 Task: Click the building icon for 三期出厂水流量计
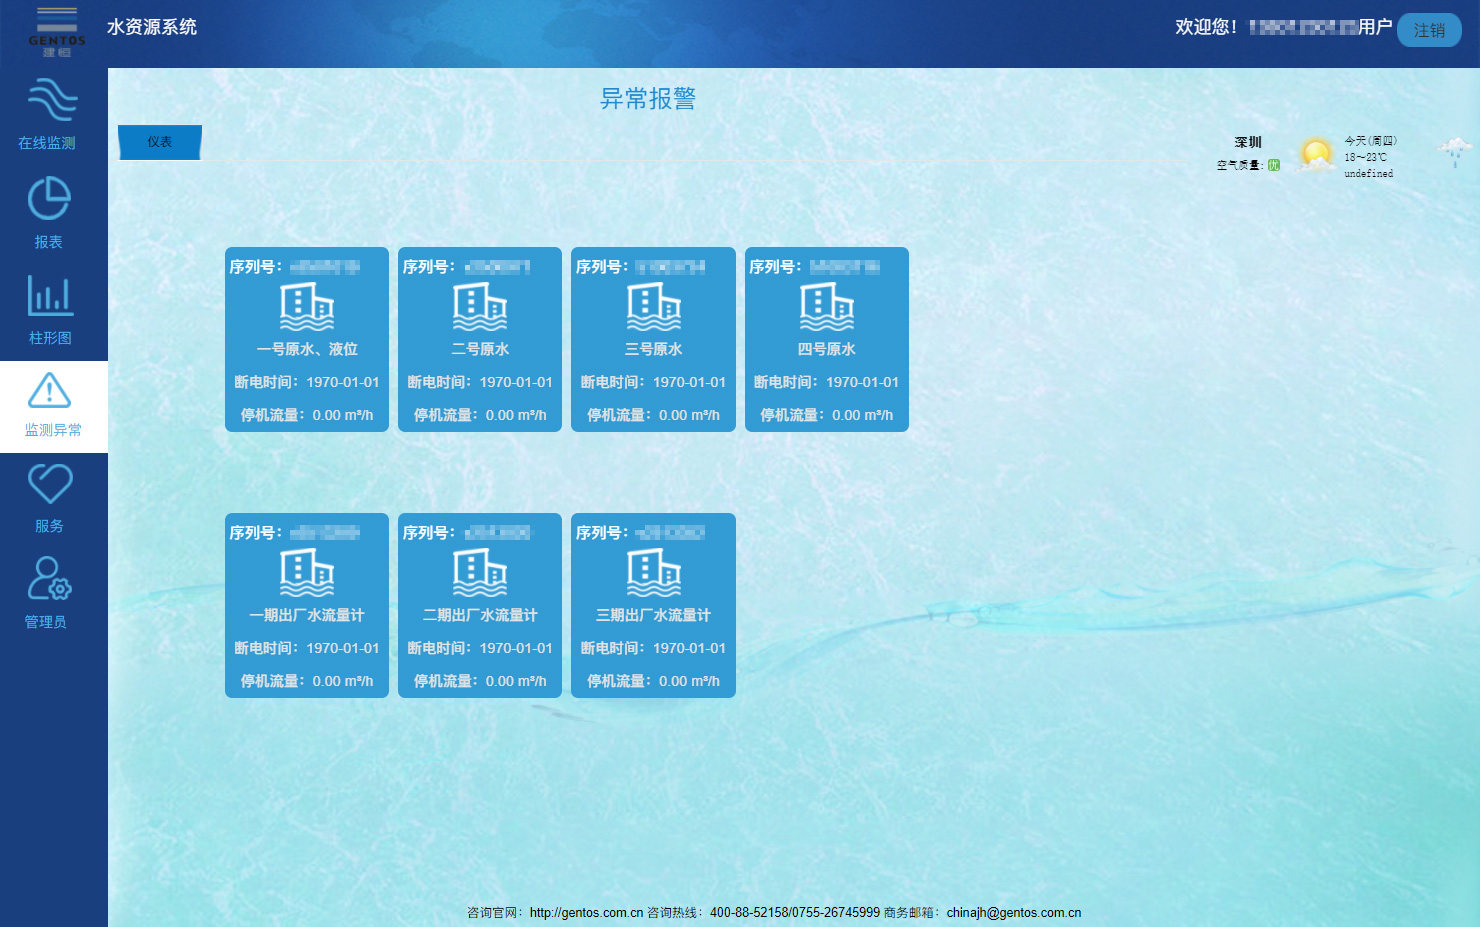coord(653,572)
